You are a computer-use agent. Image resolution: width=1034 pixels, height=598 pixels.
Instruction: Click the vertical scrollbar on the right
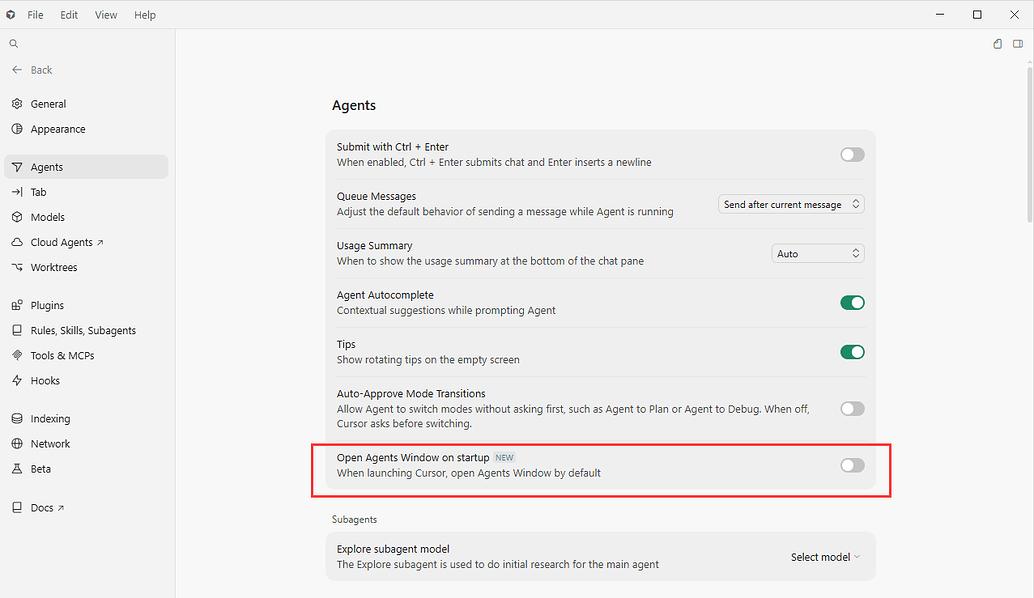tap(1029, 144)
